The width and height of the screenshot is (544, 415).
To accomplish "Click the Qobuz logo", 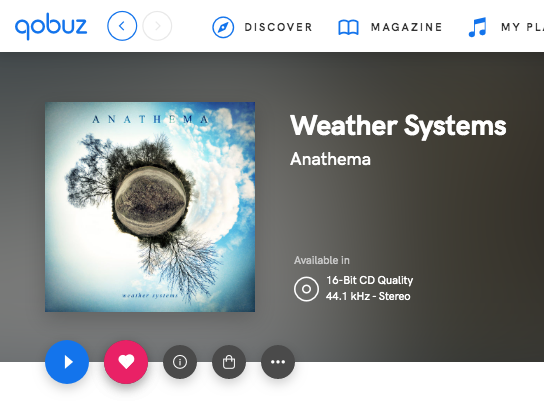I will point(51,27).
